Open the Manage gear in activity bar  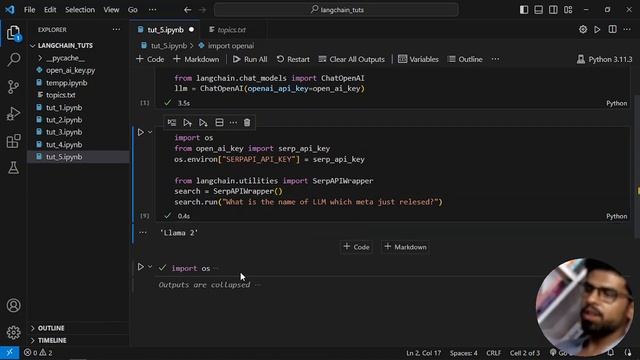coord(13,333)
